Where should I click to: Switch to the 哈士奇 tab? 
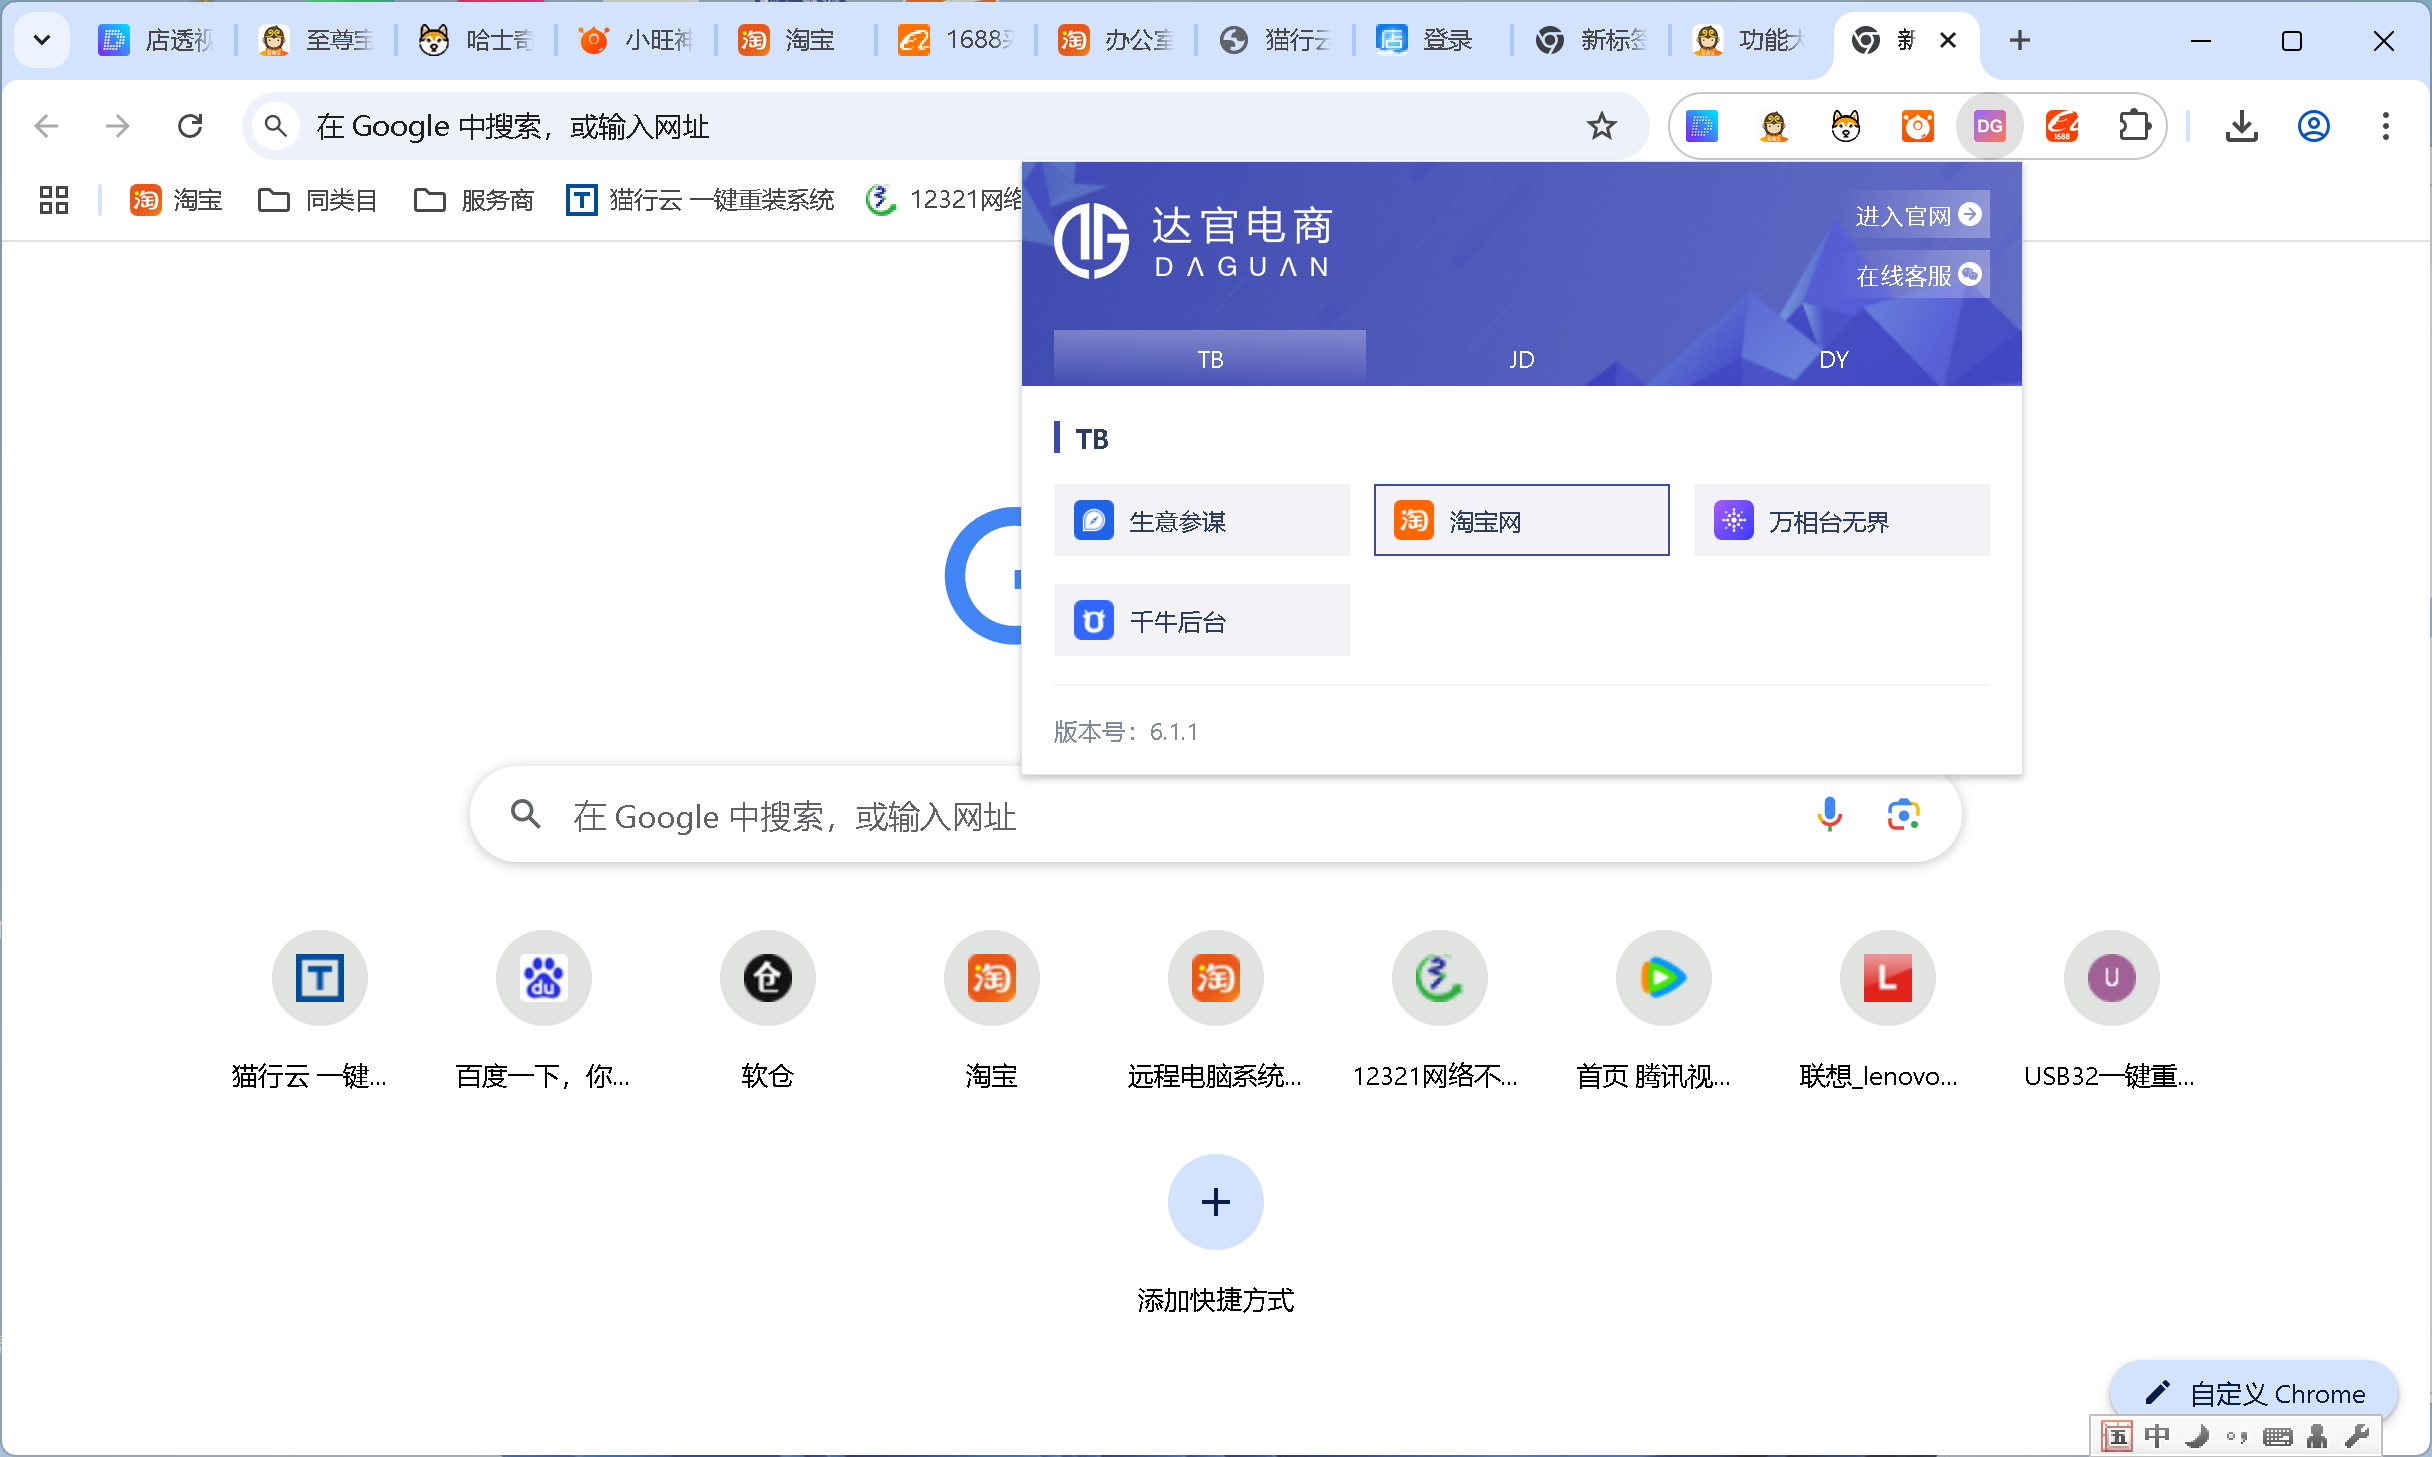tap(477, 40)
